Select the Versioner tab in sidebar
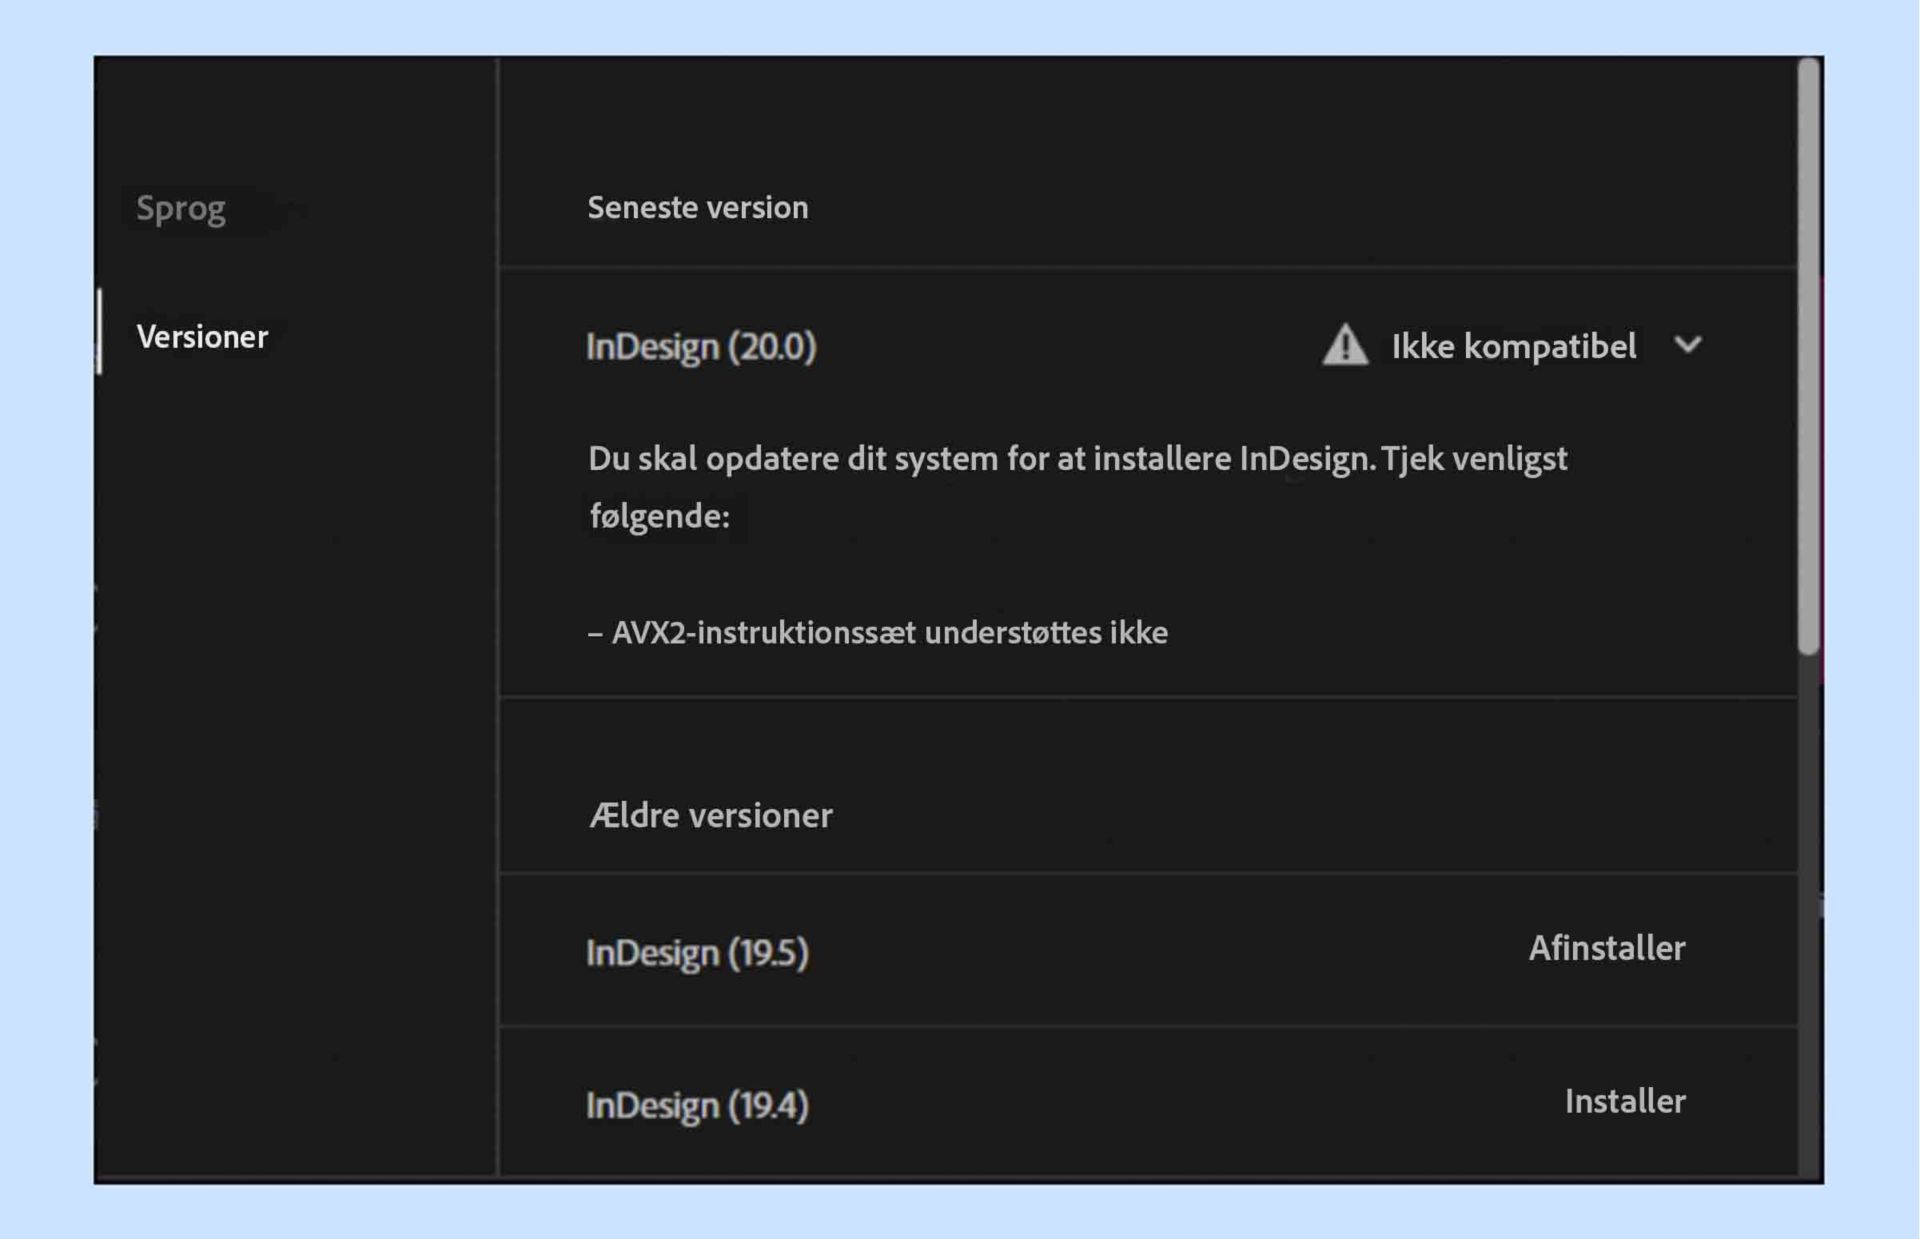This screenshot has width=1920, height=1239. tap(202, 337)
